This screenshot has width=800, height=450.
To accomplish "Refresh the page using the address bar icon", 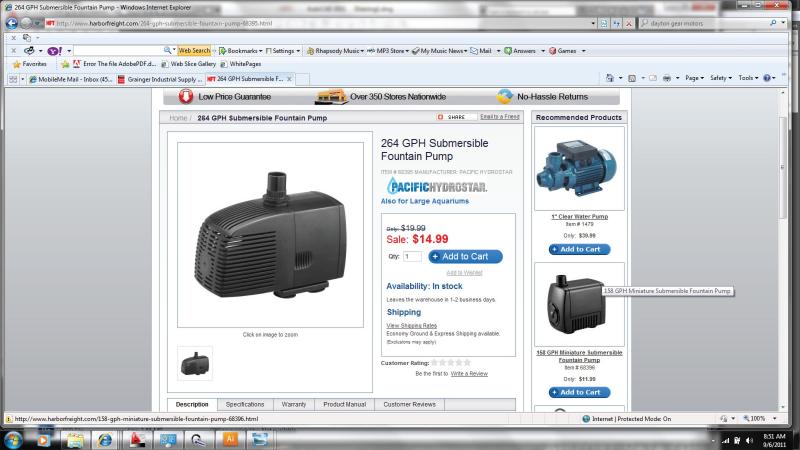I will [616, 23].
